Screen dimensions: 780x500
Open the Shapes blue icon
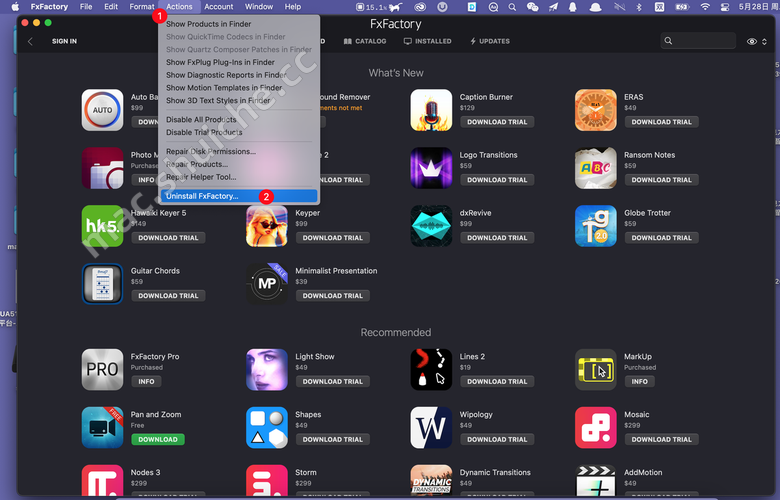click(x=267, y=427)
